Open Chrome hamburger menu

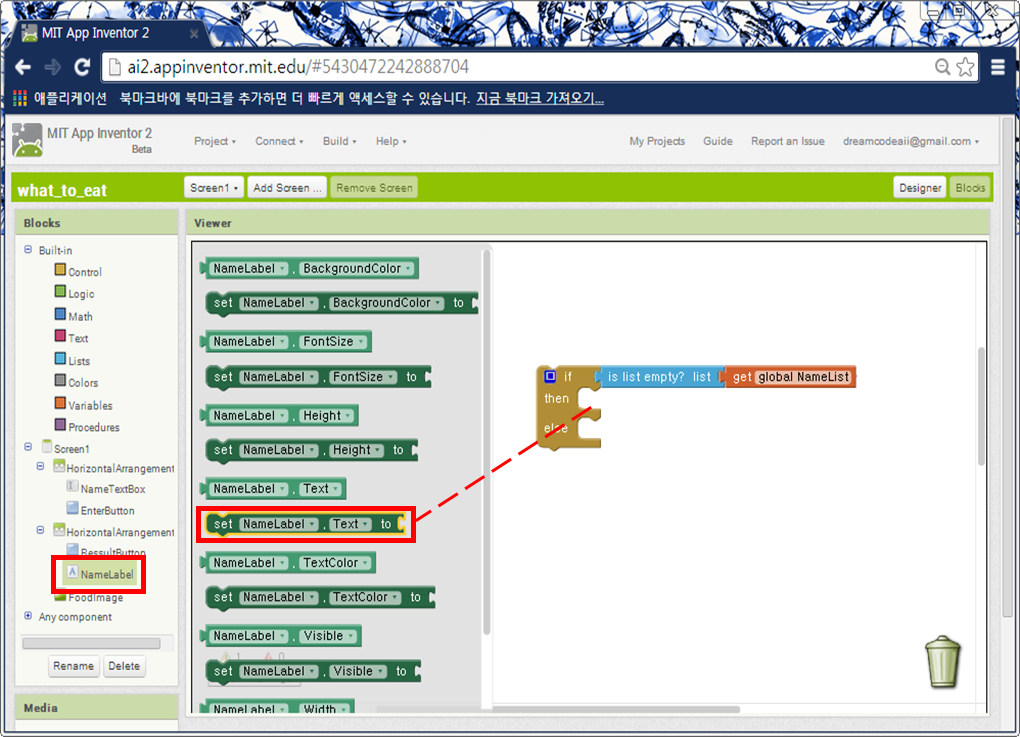998,67
